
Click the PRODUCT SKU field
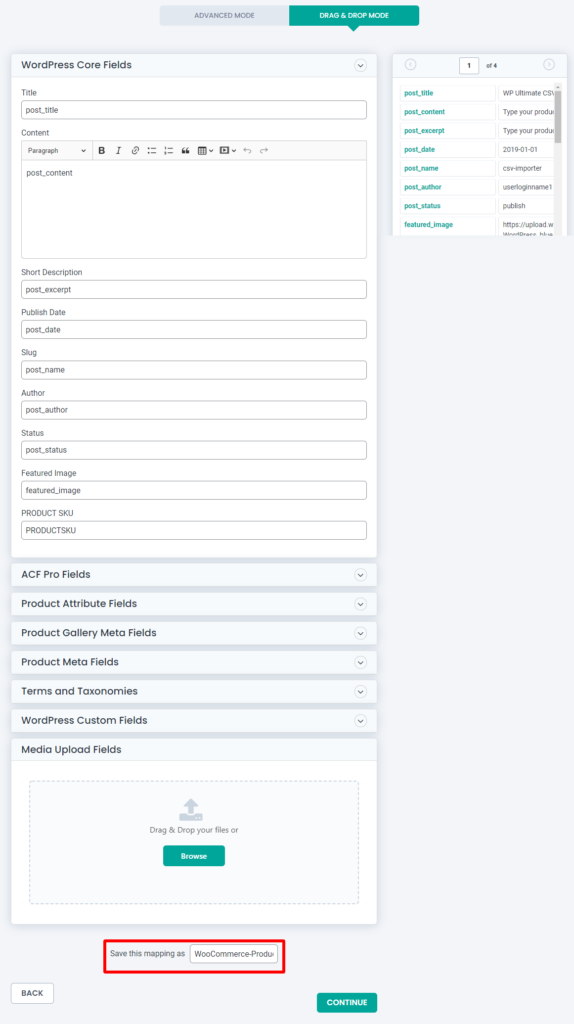(194, 530)
